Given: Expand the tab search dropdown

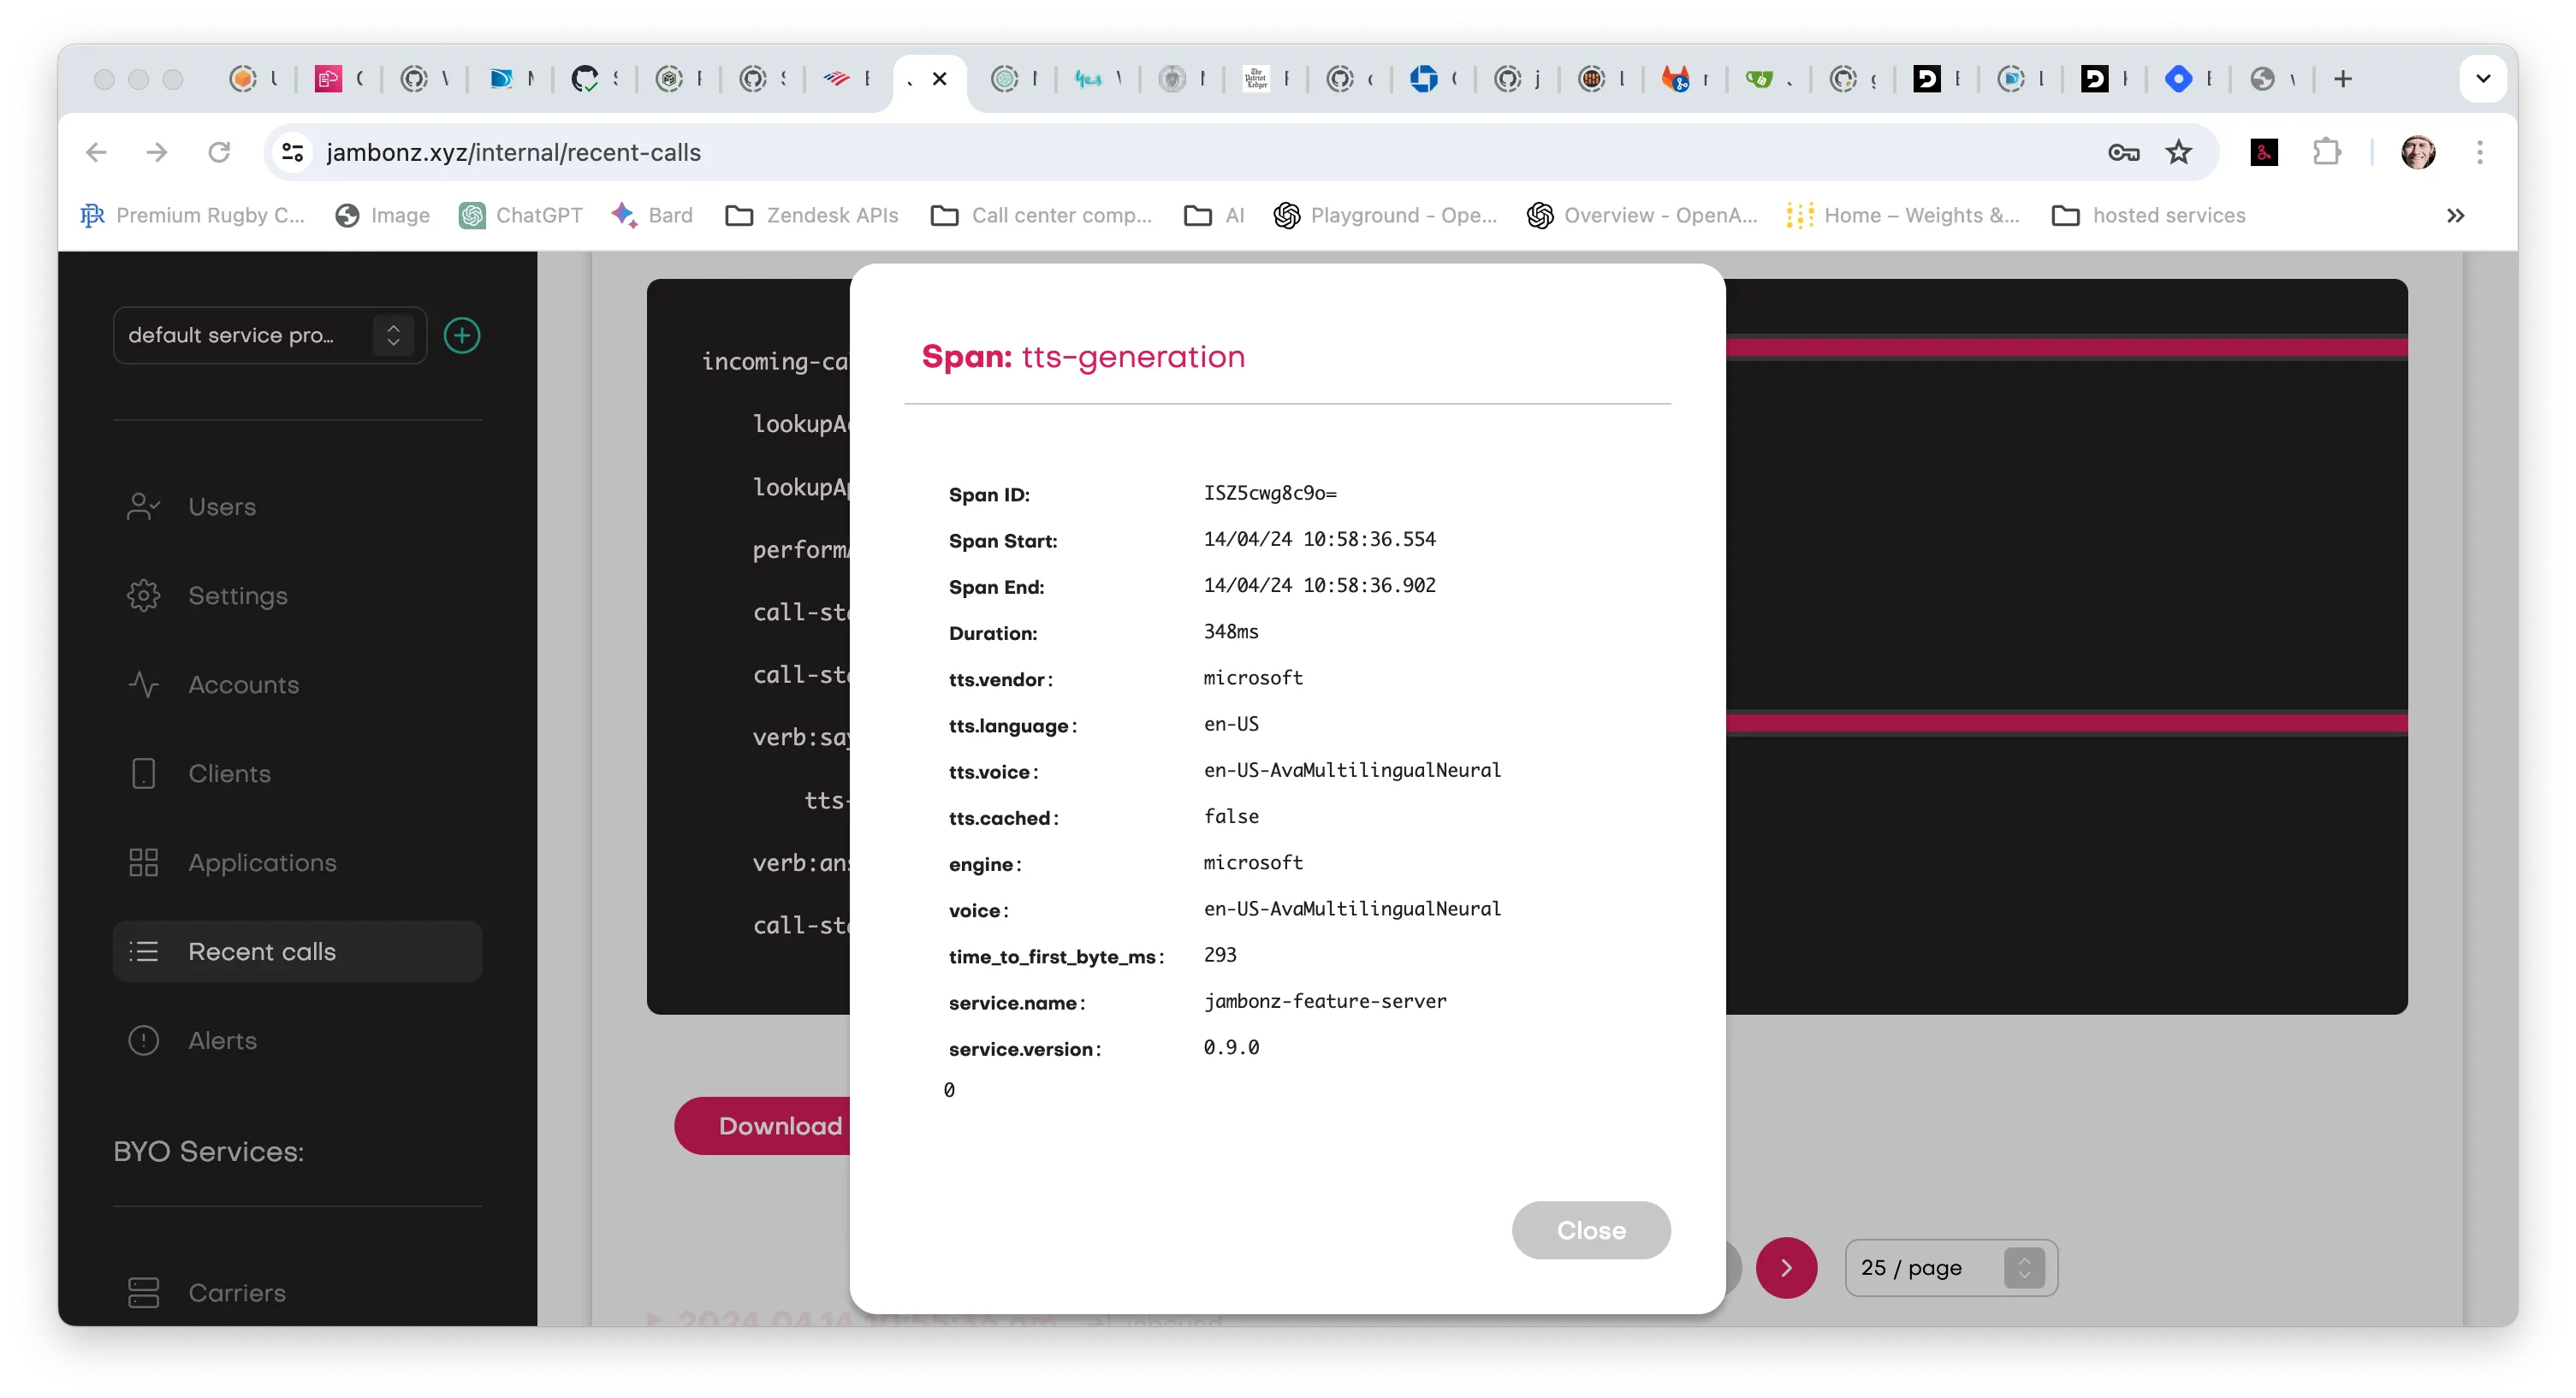Looking at the screenshot, I should tap(2482, 78).
